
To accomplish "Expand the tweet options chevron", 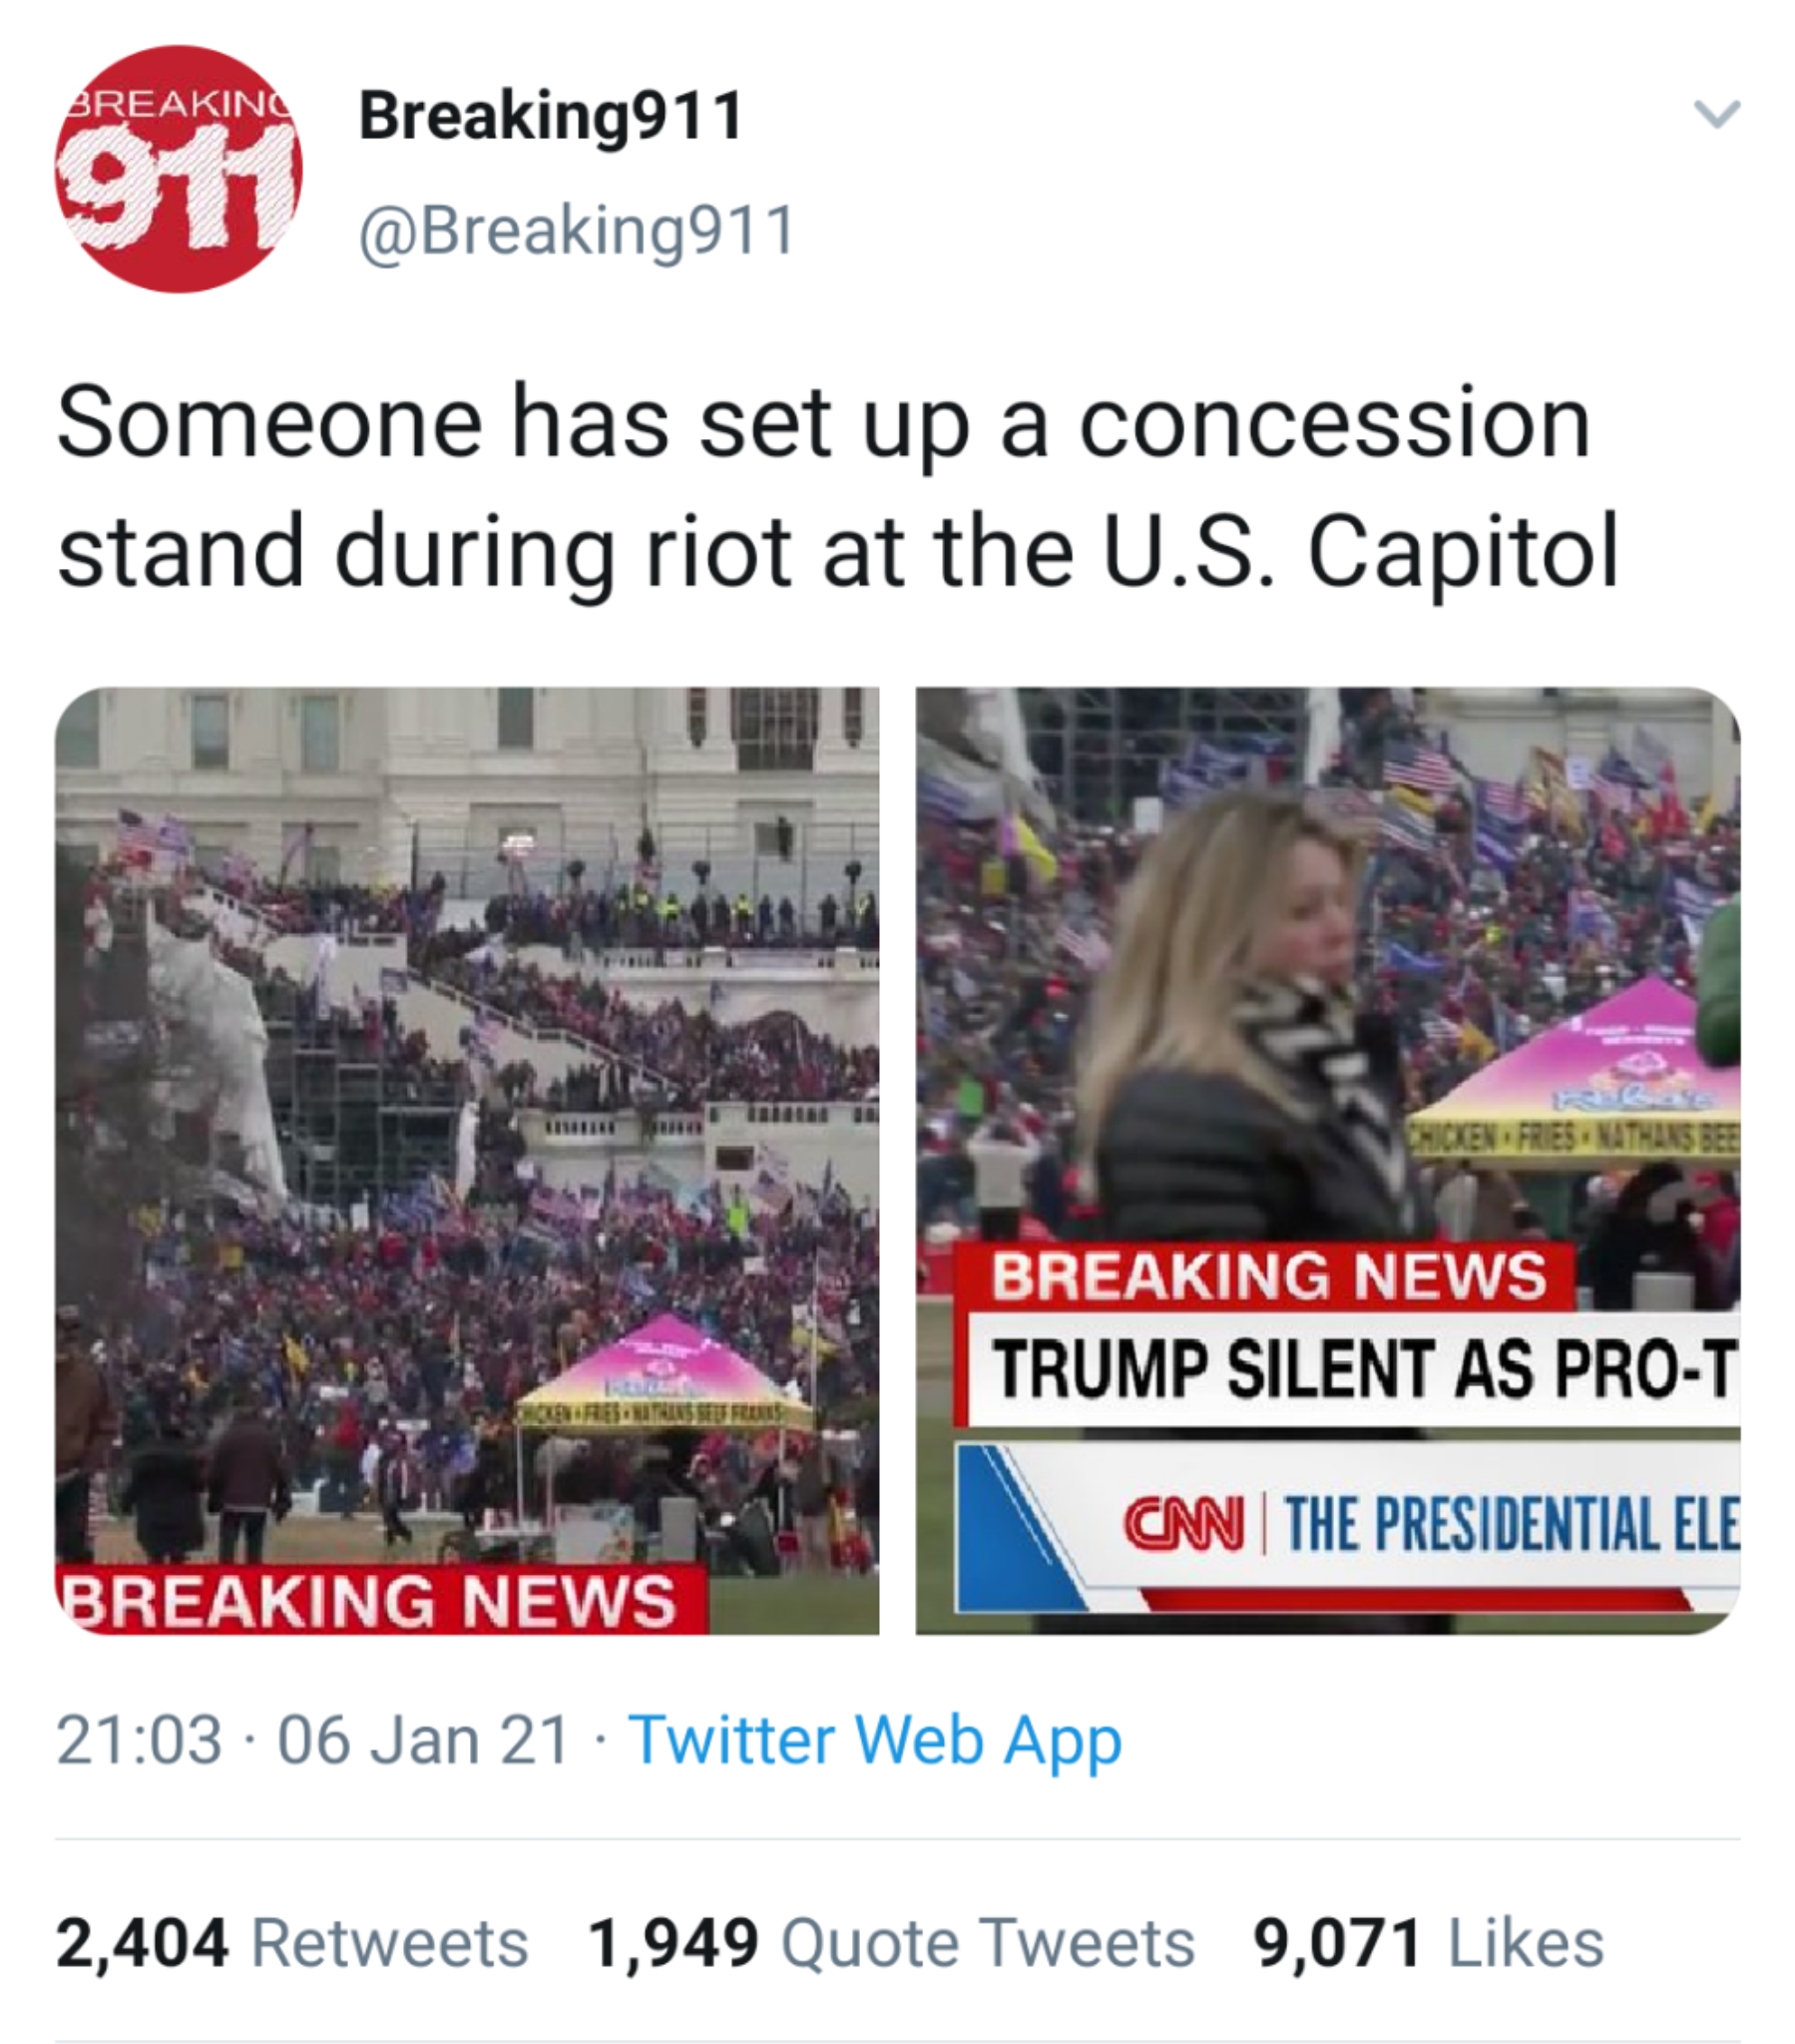I will (1717, 113).
